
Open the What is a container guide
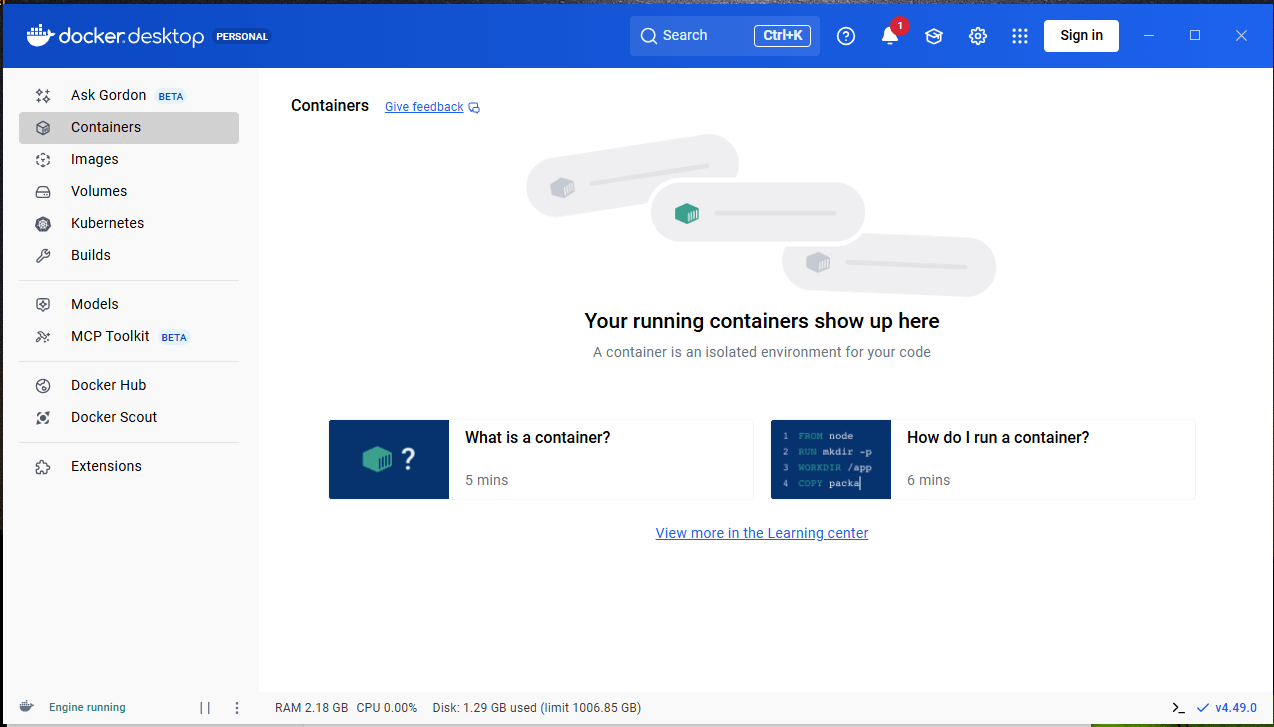tap(540, 459)
